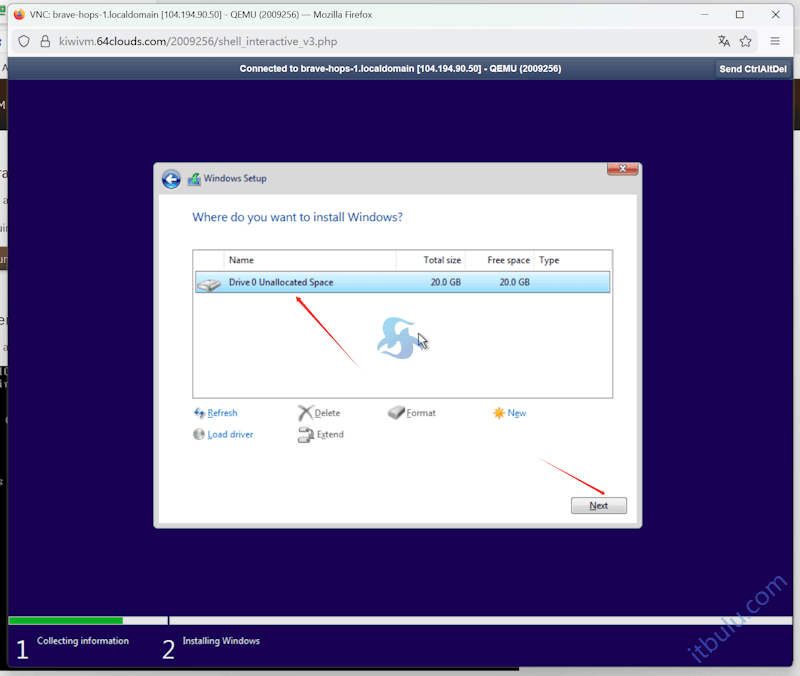Click the Type column header
This screenshot has height=676, width=800.
(572, 260)
